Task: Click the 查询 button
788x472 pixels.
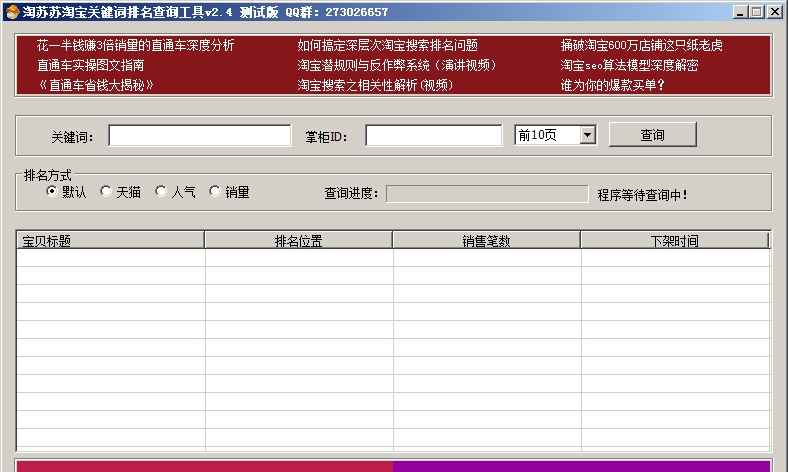Action: pos(652,135)
